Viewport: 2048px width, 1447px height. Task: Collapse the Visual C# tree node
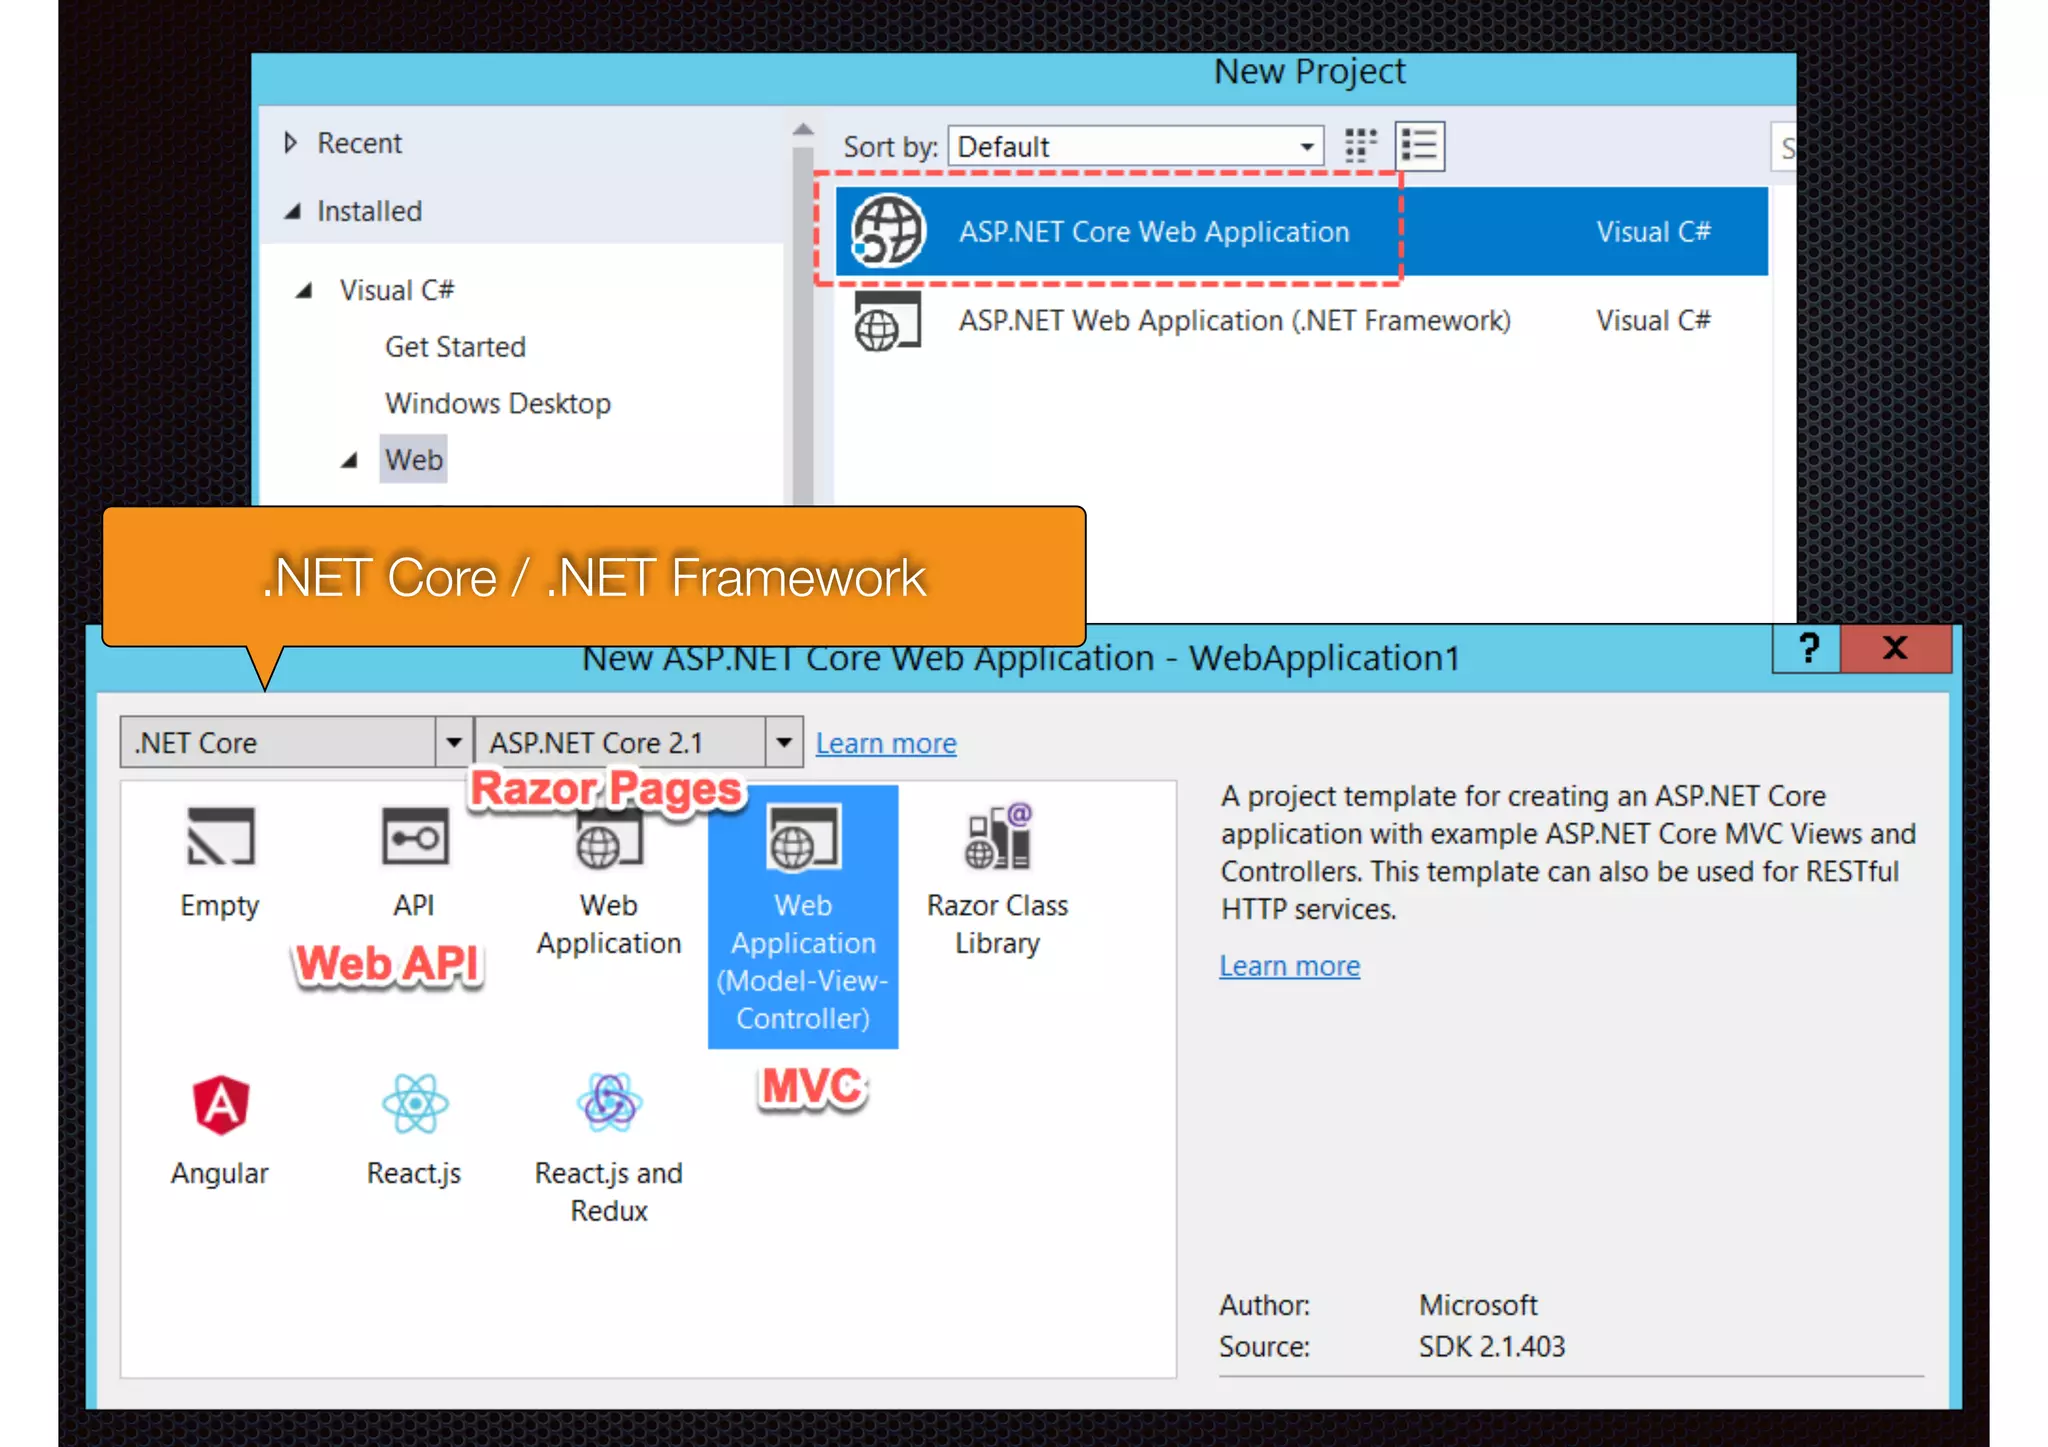pyautogui.click(x=304, y=290)
